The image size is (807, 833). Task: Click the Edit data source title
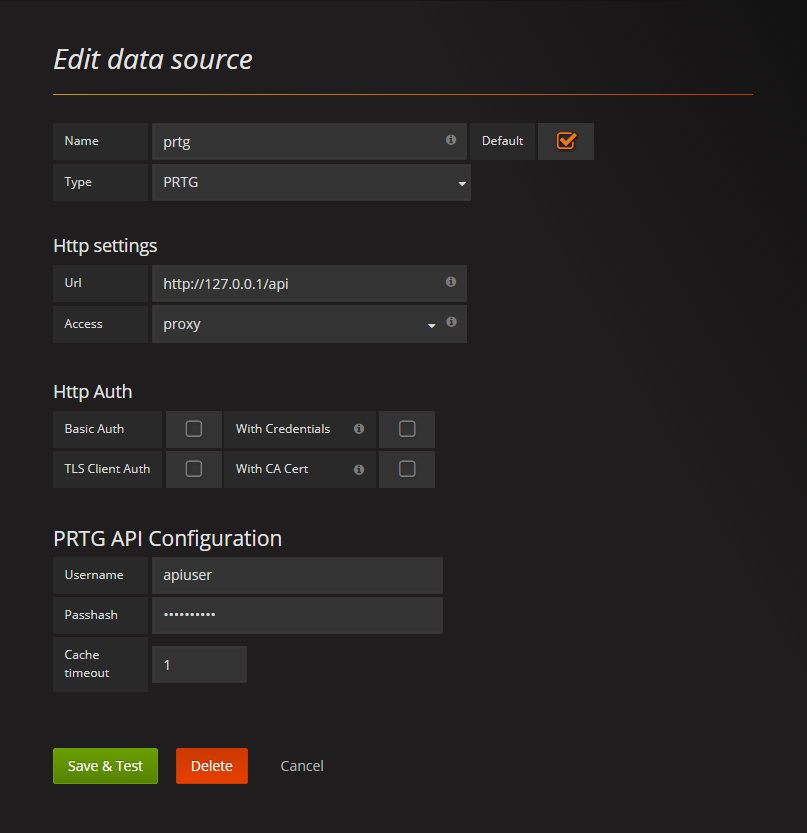coord(153,59)
